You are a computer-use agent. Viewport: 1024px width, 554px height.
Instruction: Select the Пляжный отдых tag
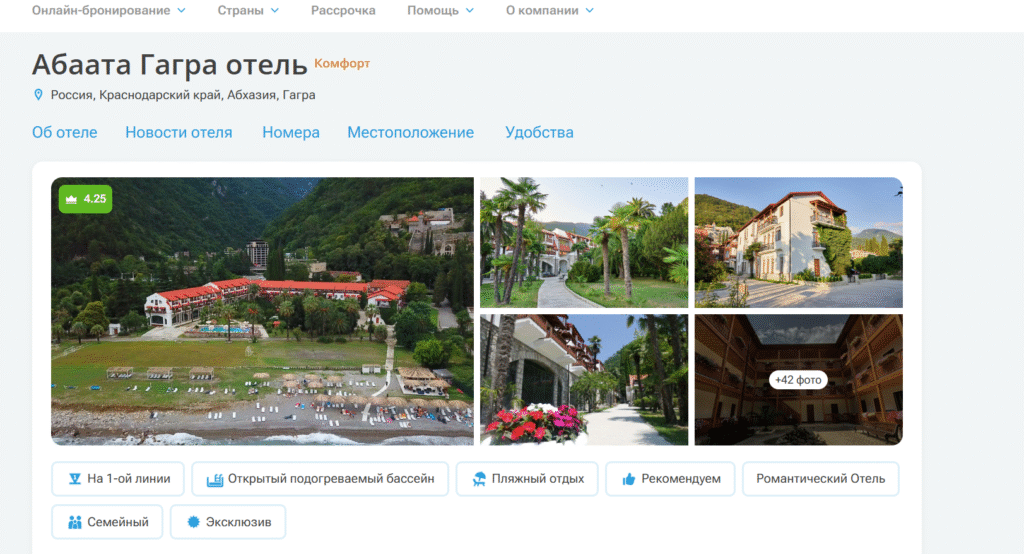click(527, 479)
